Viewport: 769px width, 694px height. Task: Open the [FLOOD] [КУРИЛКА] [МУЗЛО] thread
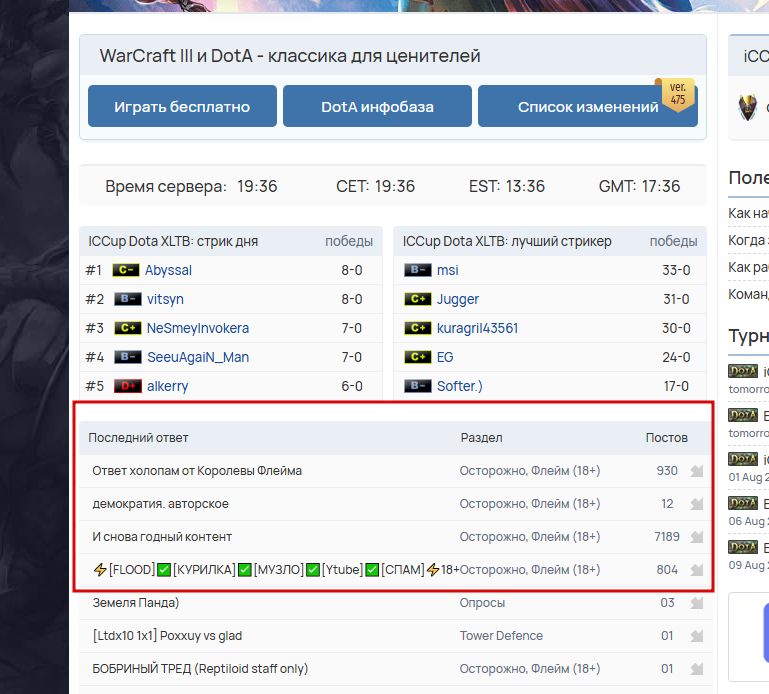point(276,569)
